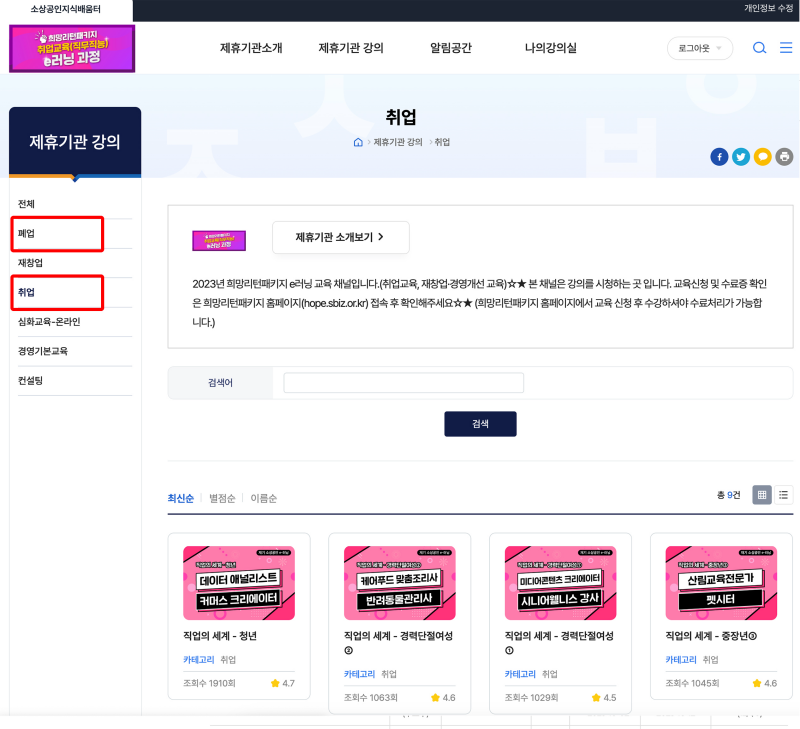Viewport: 800px width, 729px height.
Task: Open the 나의강의실 menu
Action: 549,47
